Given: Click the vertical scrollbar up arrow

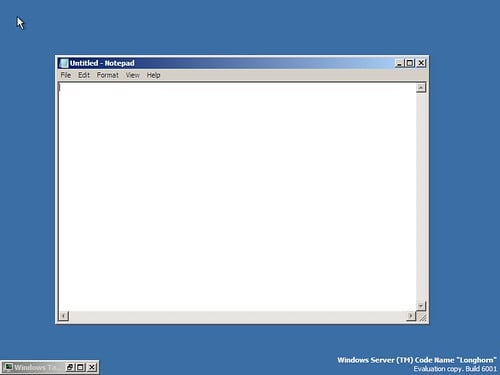Looking at the screenshot, I should pos(421,88).
